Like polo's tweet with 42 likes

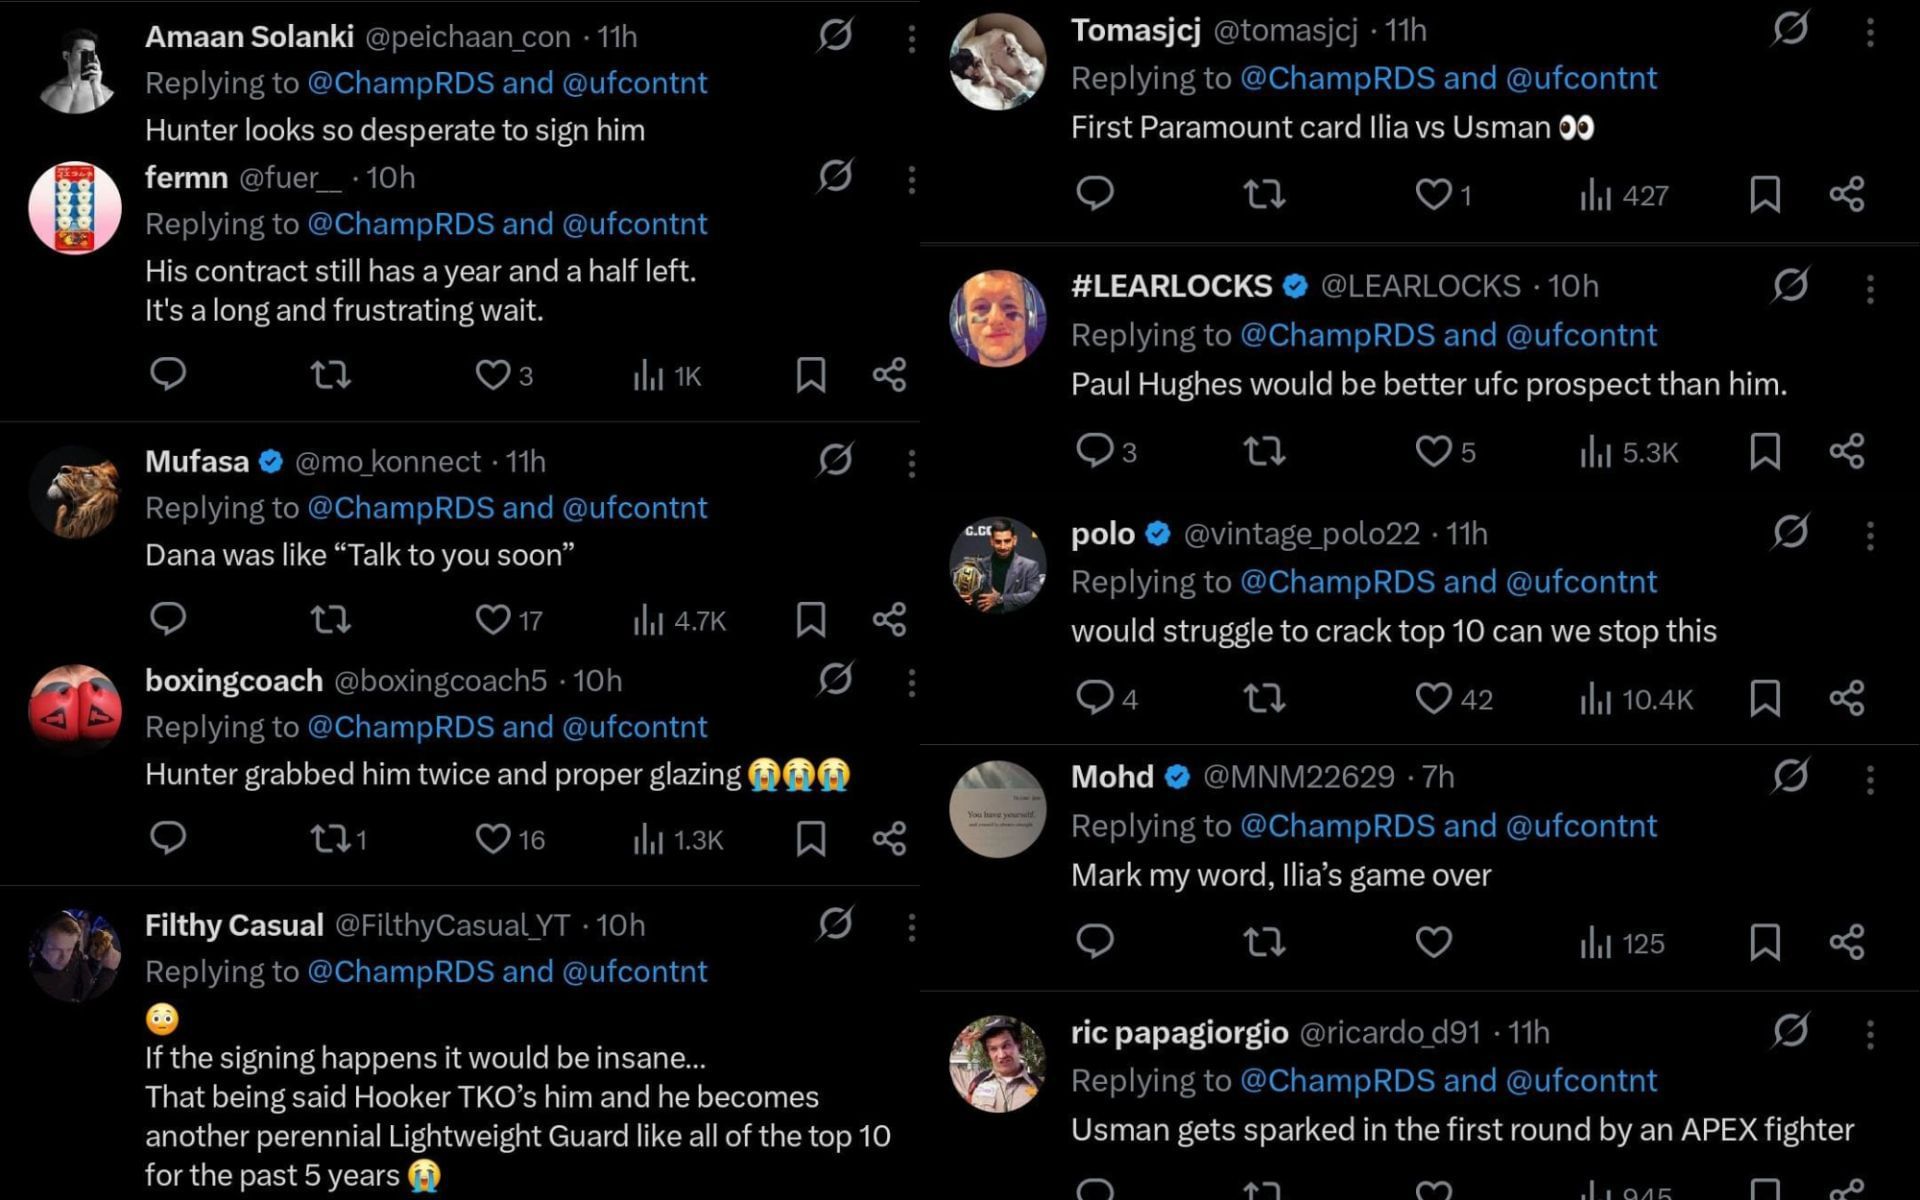tap(1433, 698)
